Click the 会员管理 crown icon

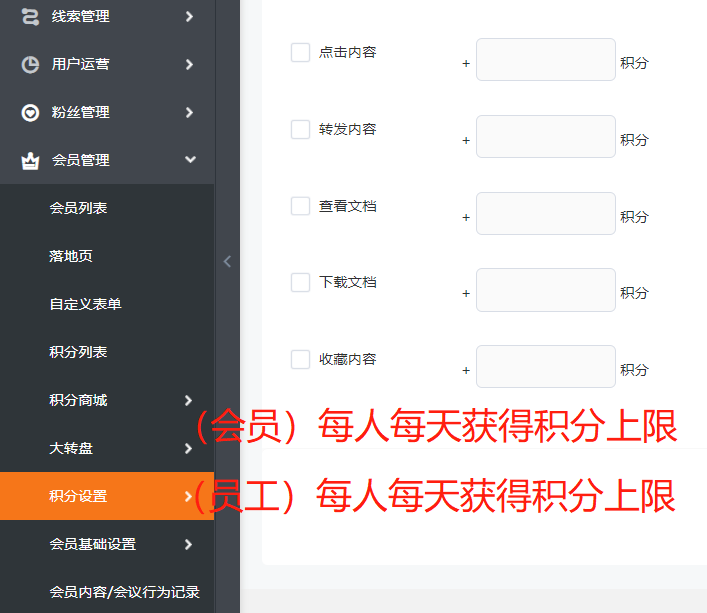tap(30, 160)
